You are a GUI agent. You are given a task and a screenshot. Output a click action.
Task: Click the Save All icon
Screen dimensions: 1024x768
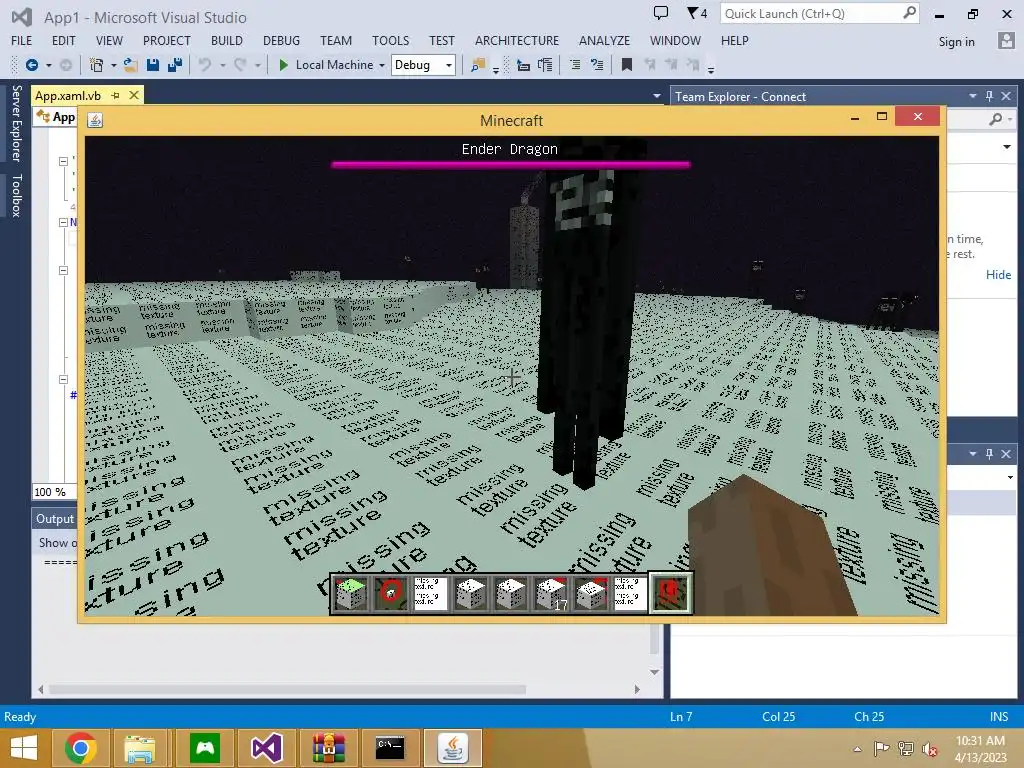tap(174, 65)
